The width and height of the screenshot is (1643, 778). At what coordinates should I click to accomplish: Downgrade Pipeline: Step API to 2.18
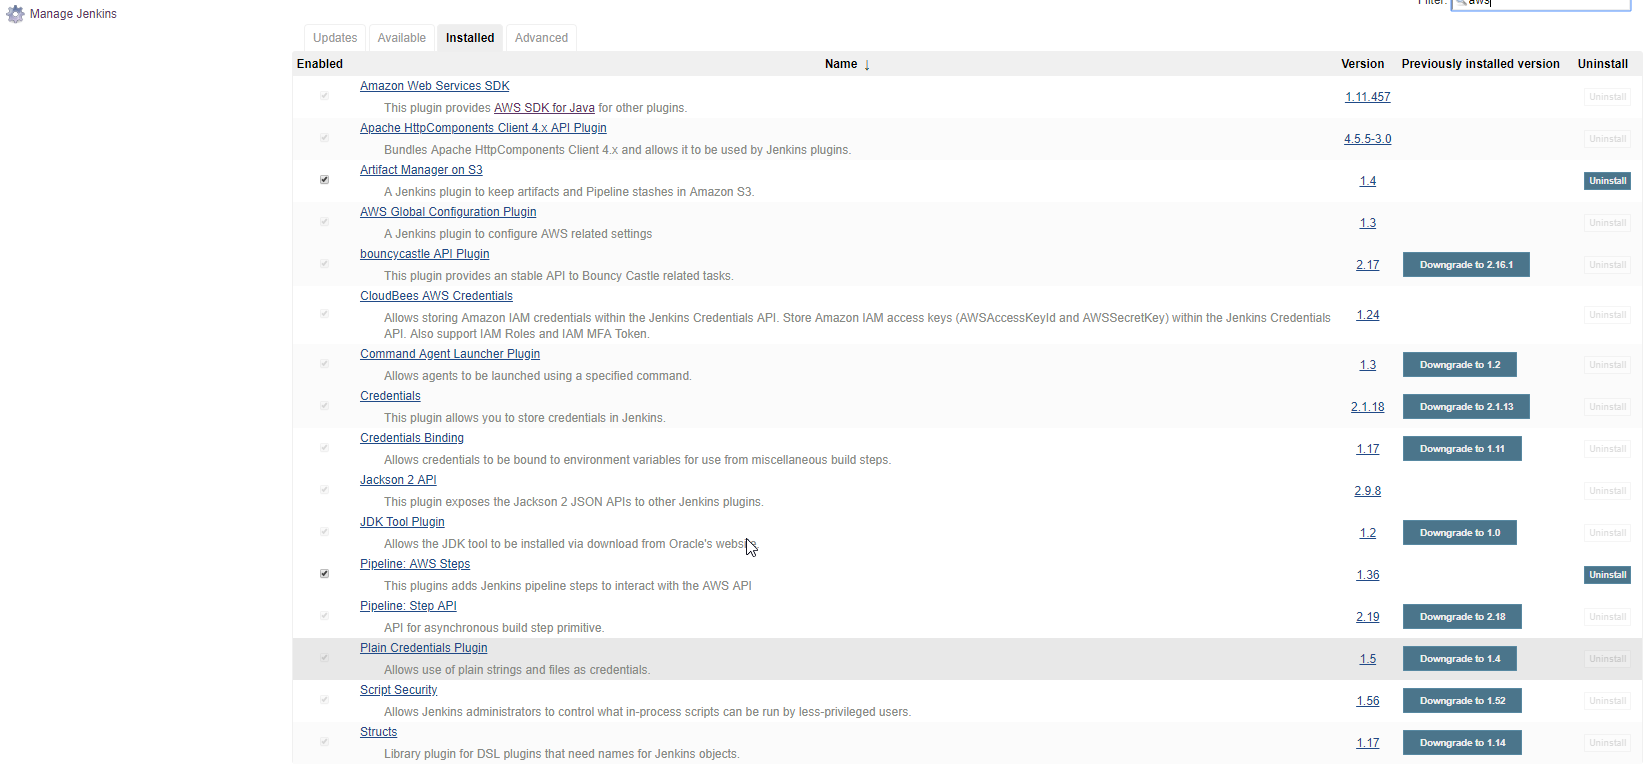[1462, 617]
